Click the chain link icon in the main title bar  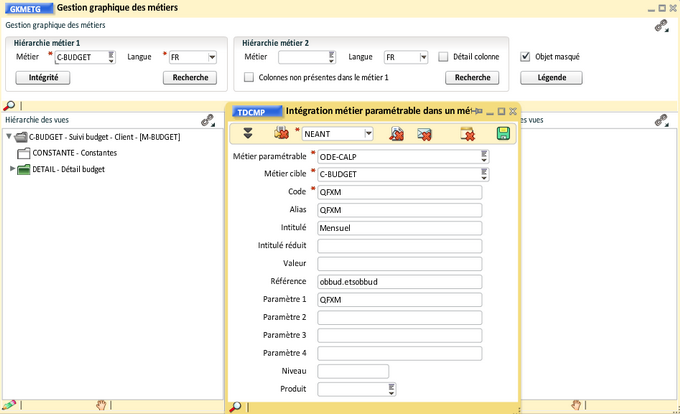coord(661,27)
